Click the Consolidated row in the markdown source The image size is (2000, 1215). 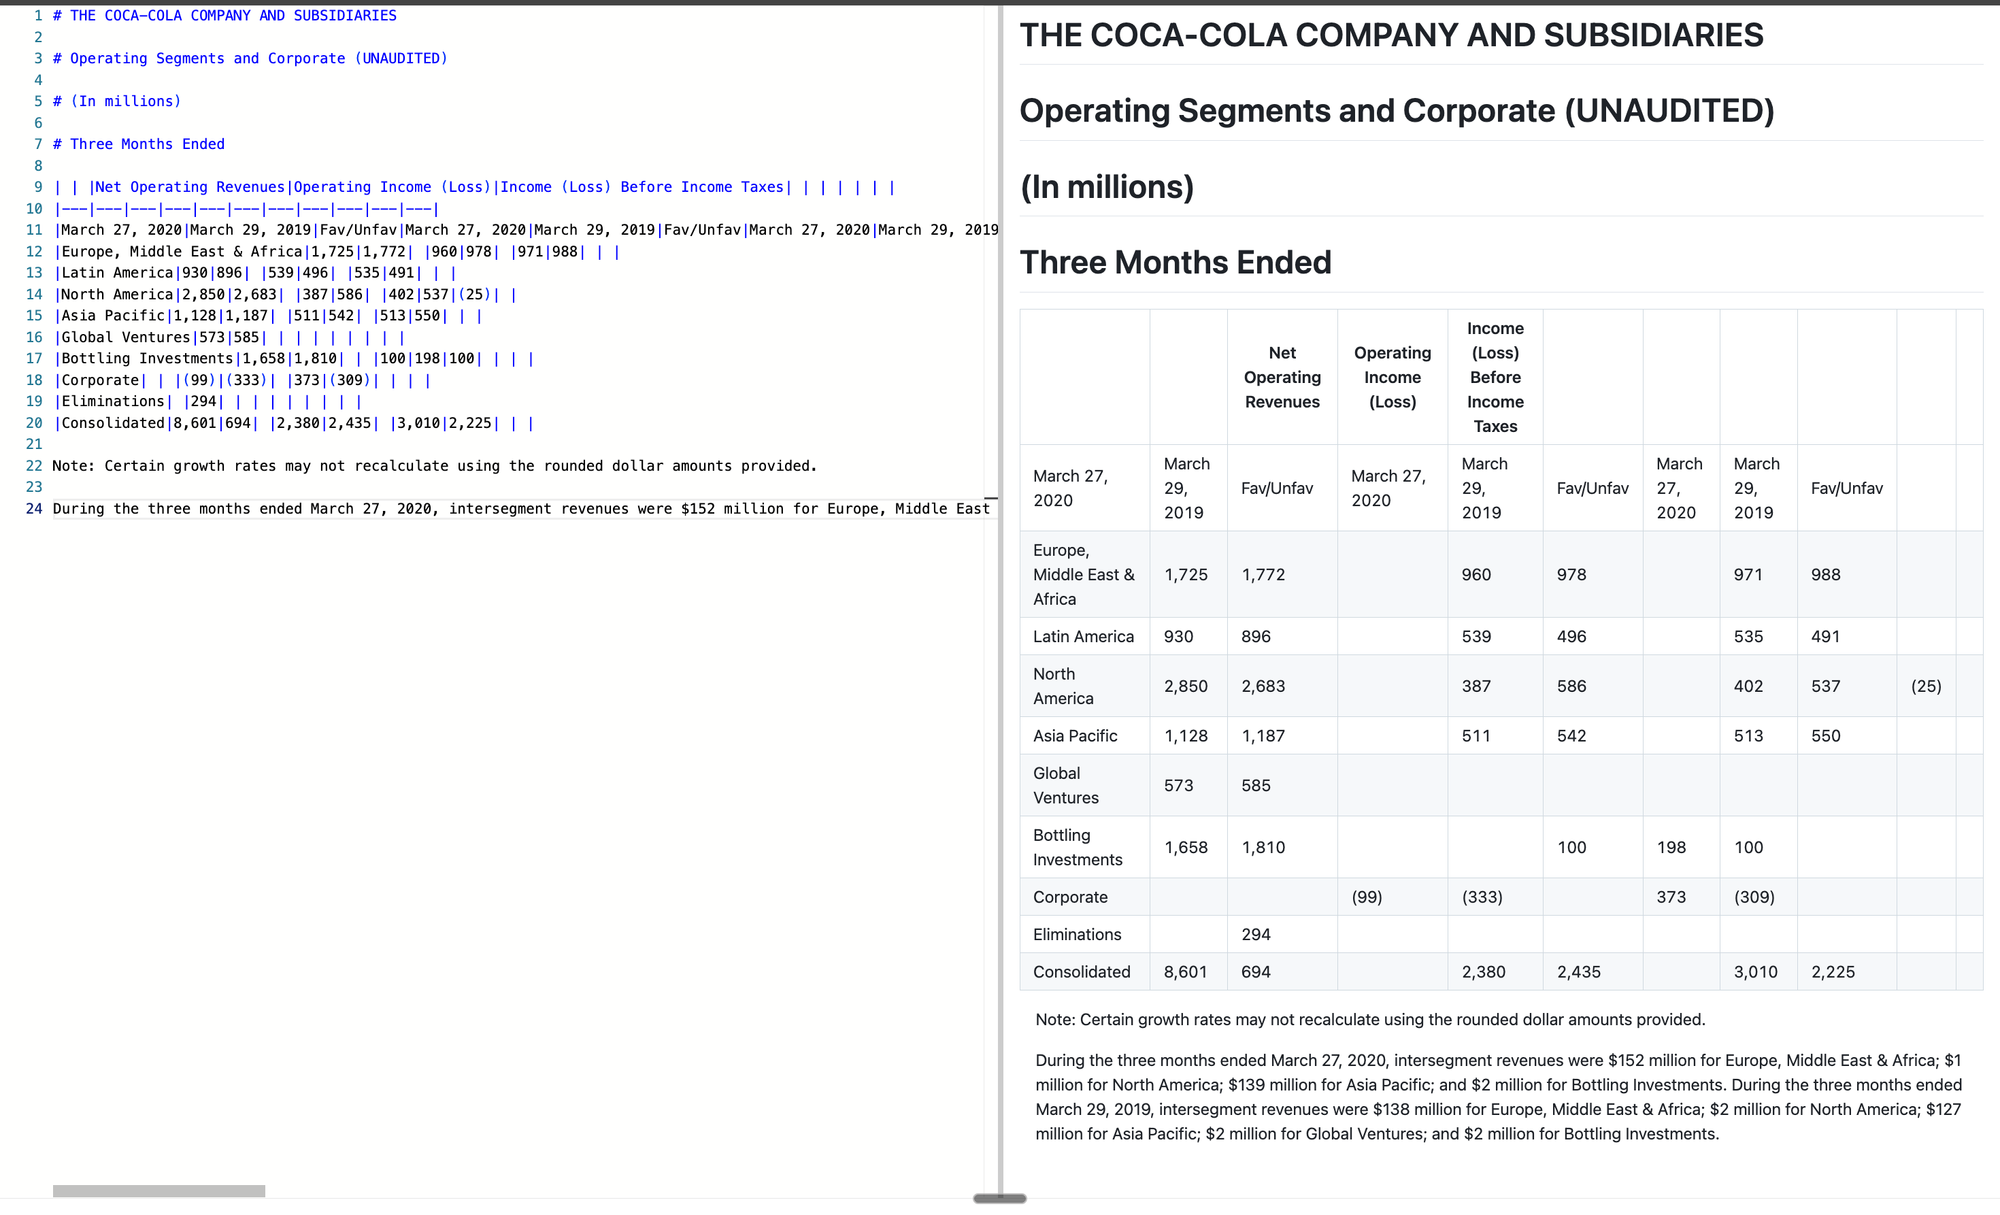click(293, 423)
